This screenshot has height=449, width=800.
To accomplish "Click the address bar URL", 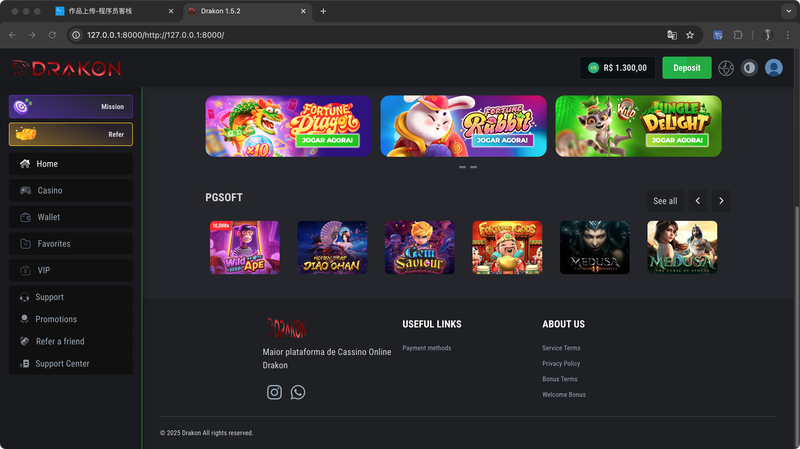I will pos(156,35).
